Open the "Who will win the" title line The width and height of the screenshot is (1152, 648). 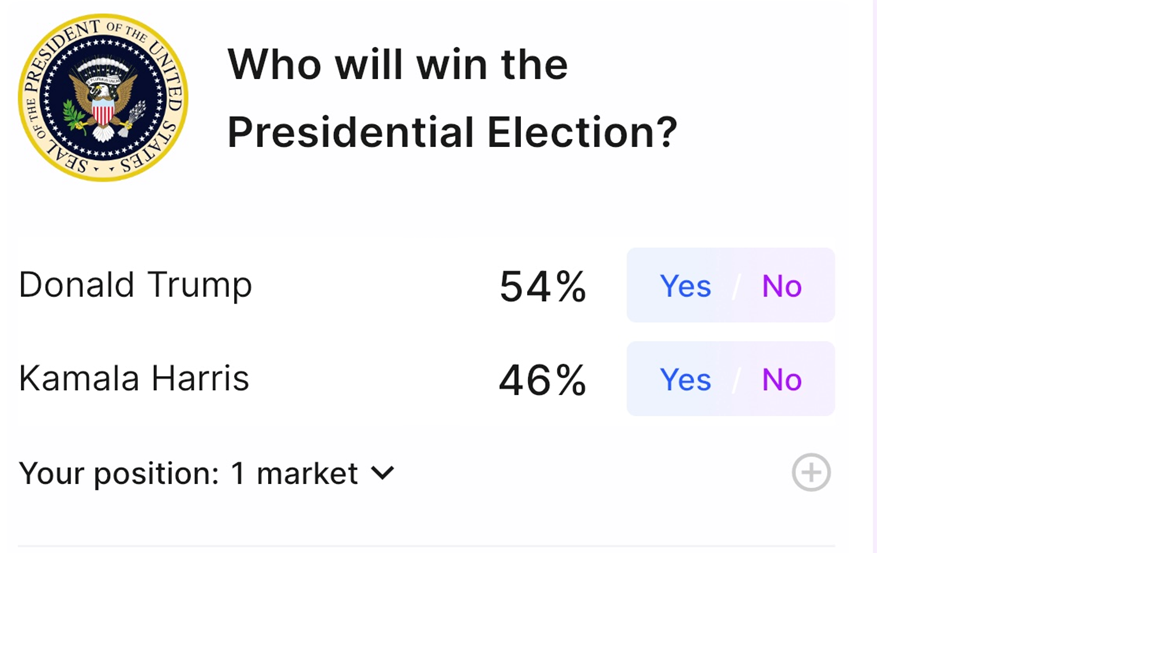(397, 65)
